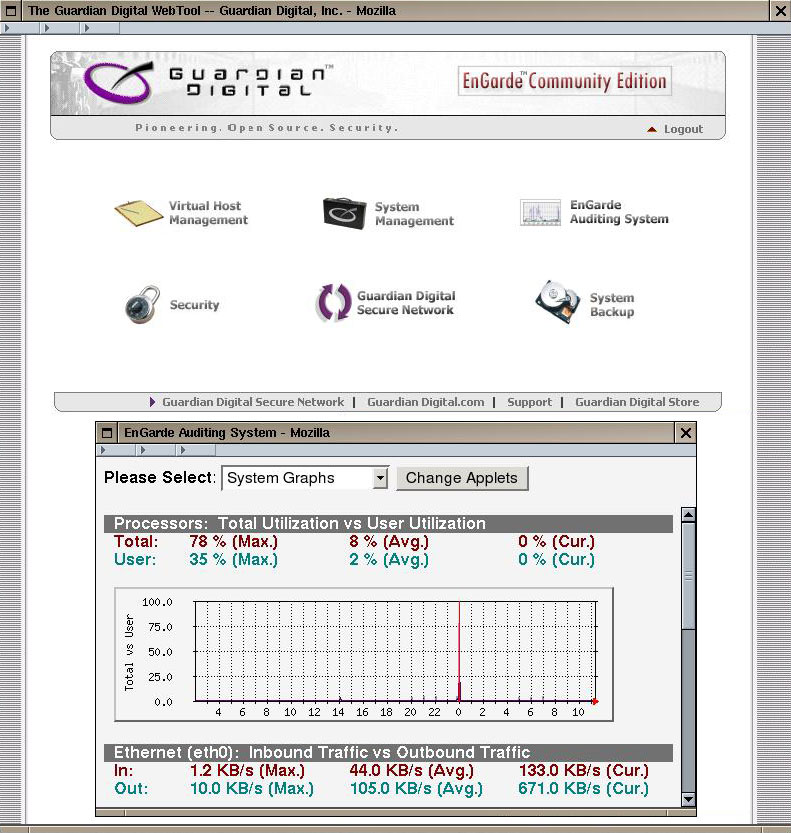Open the EnGarde Auditing System graph icon

(x=540, y=213)
